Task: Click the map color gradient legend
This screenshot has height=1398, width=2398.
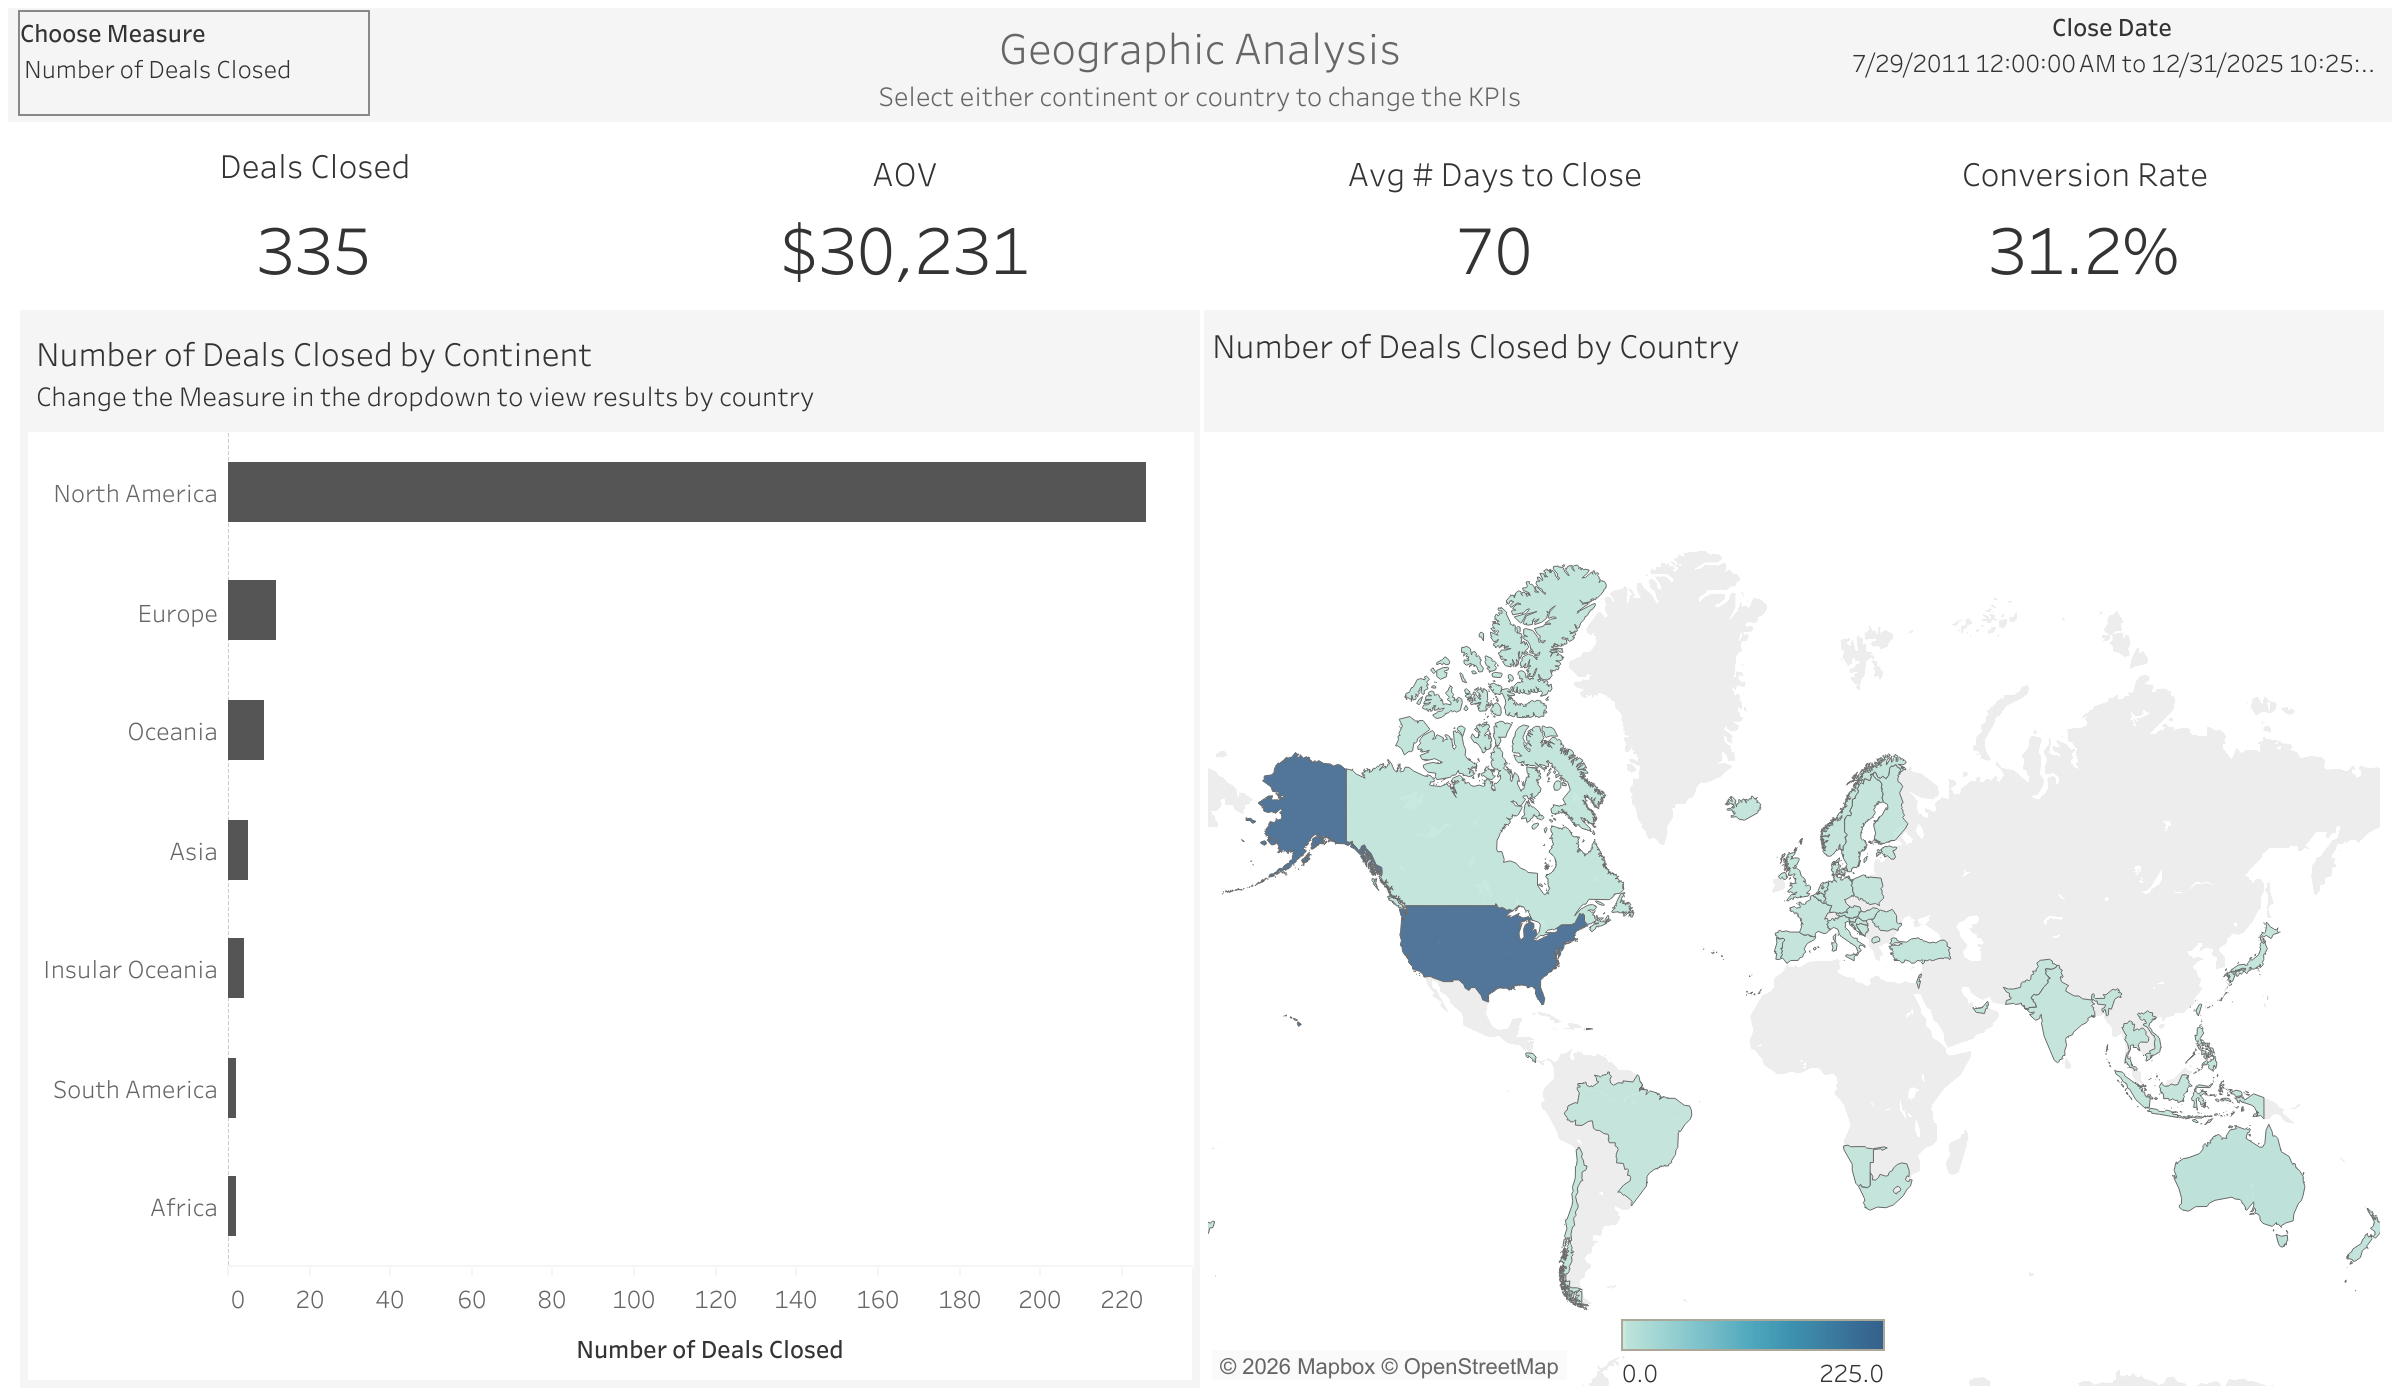Action: (x=1752, y=1334)
